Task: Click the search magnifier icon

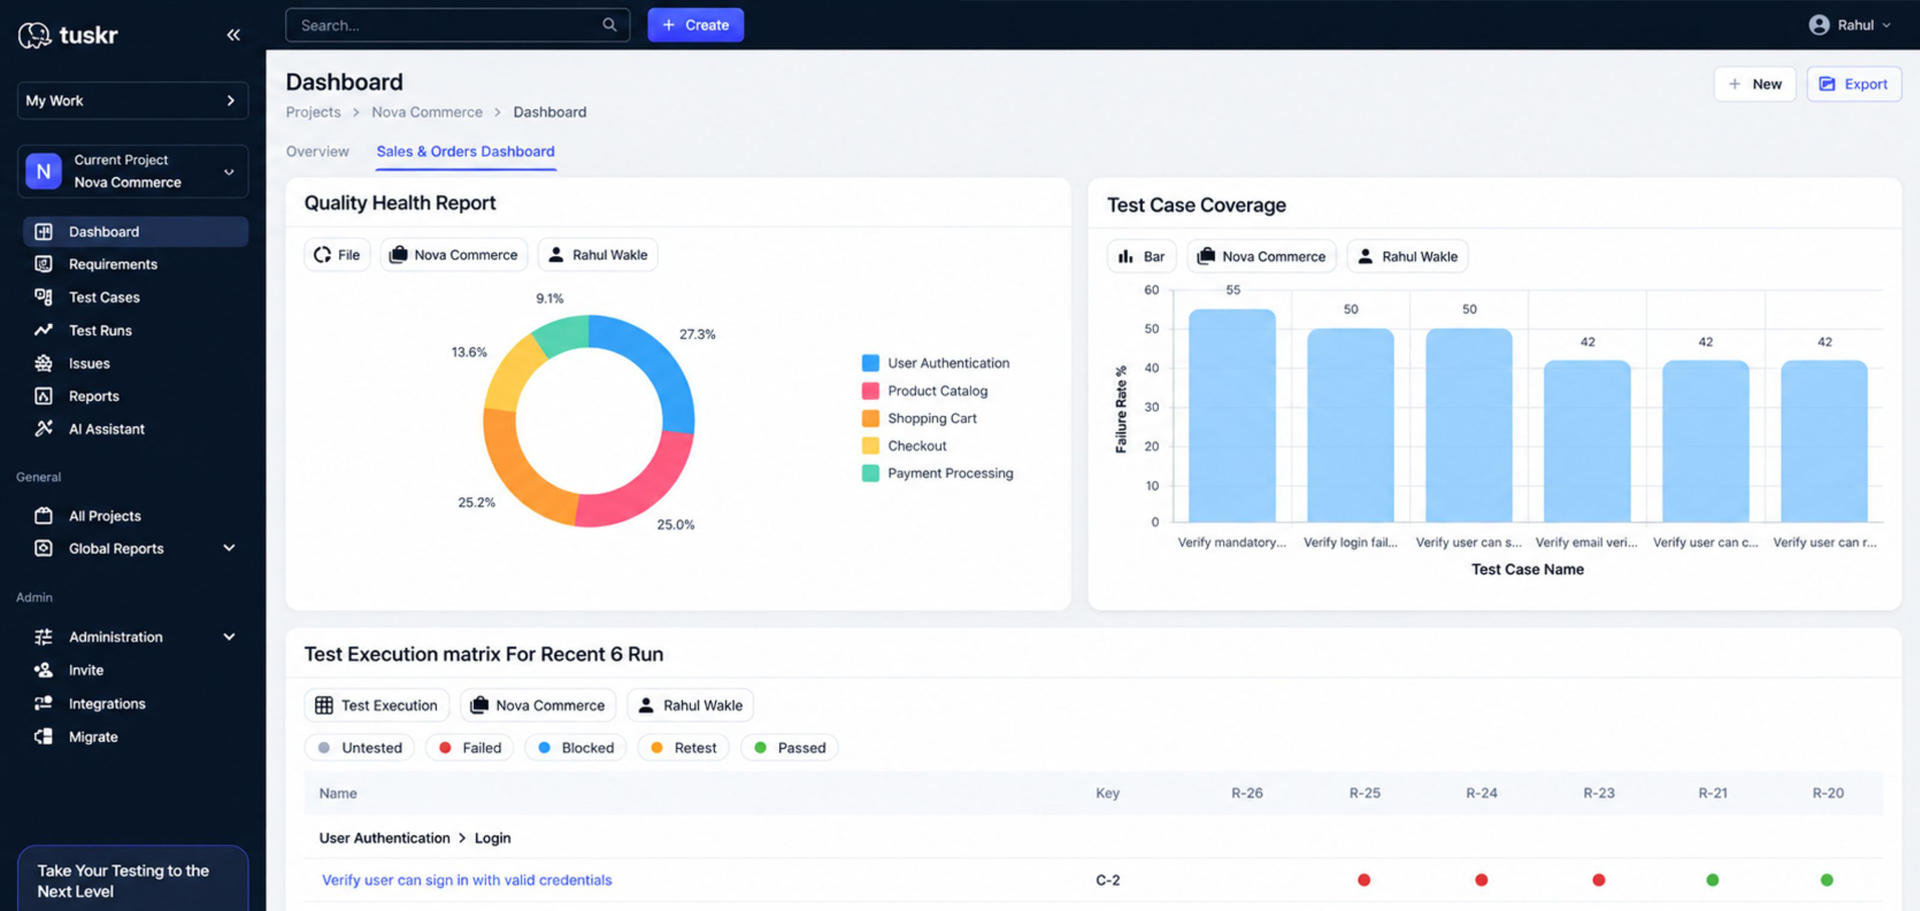Action: pyautogui.click(x=609, y=25)
